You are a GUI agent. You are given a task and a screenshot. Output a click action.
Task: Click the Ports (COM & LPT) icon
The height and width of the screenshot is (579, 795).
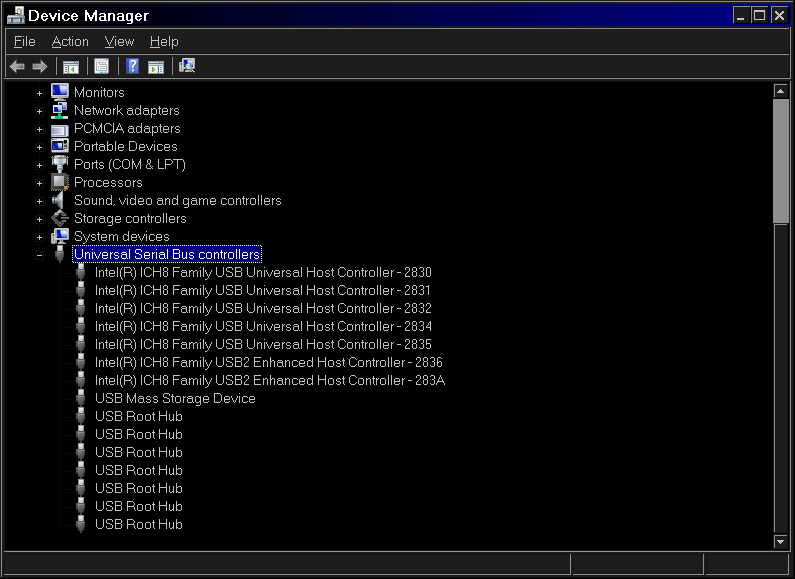[x=60, y=164]
